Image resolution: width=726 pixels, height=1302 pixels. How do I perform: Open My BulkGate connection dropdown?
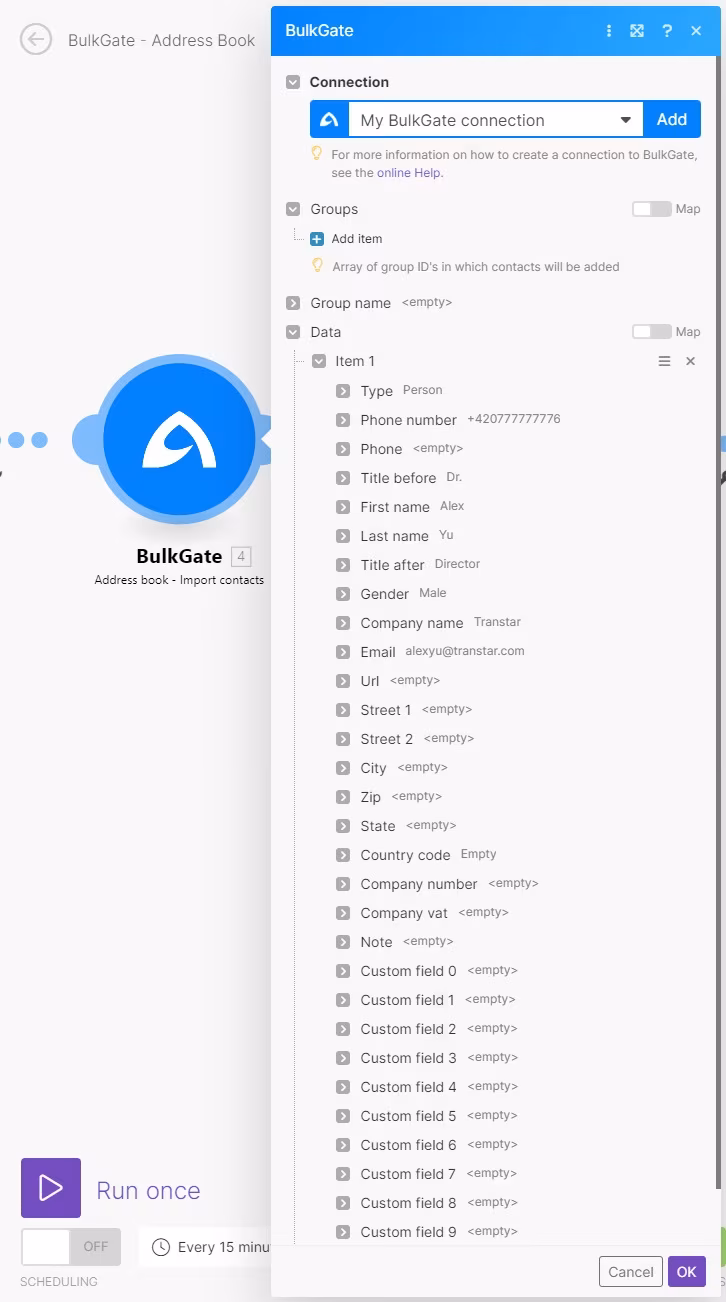tap(495, 120)
